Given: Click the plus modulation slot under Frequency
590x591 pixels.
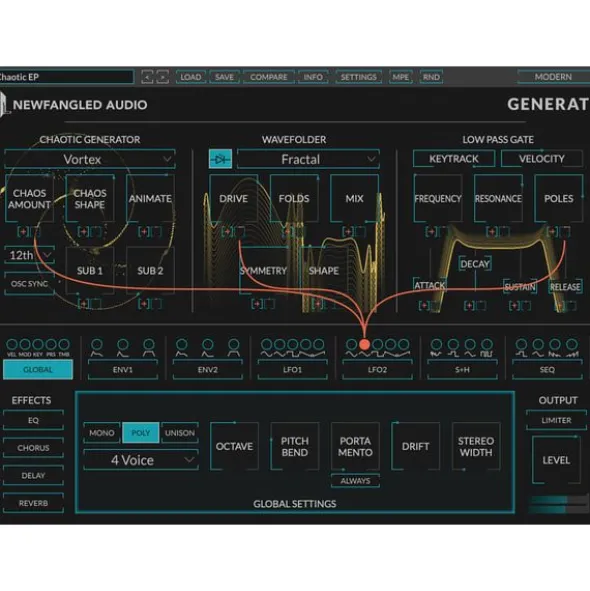Looking at the screenshot, I should click(431, 231).
